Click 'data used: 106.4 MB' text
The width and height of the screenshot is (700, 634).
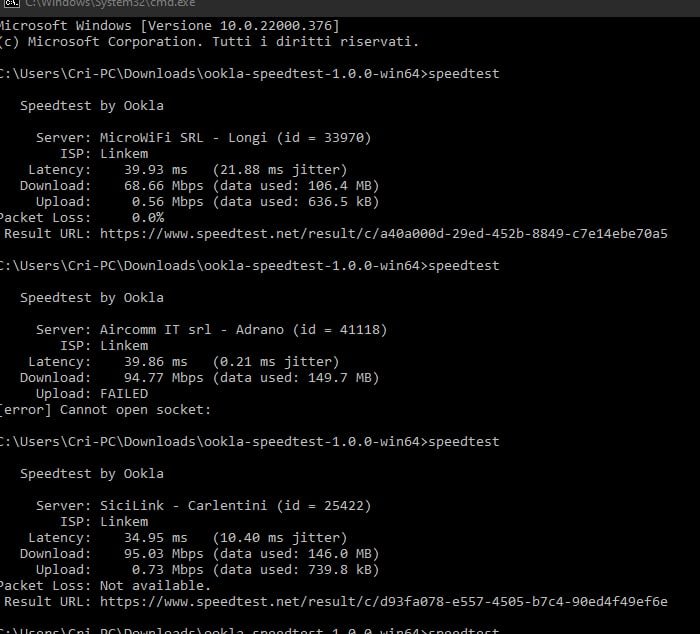(296, 186)
